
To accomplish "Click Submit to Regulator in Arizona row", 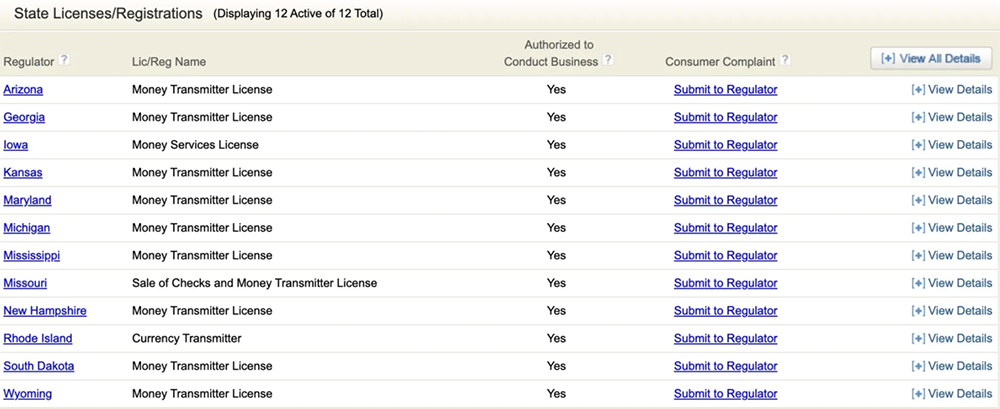I will (725, 90).
